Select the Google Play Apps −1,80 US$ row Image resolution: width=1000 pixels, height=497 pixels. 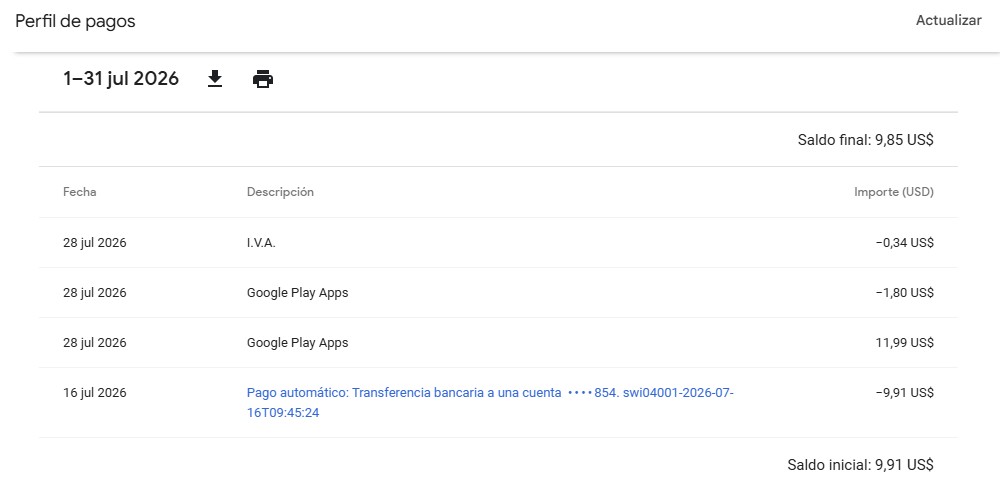(x=498, y=292)
